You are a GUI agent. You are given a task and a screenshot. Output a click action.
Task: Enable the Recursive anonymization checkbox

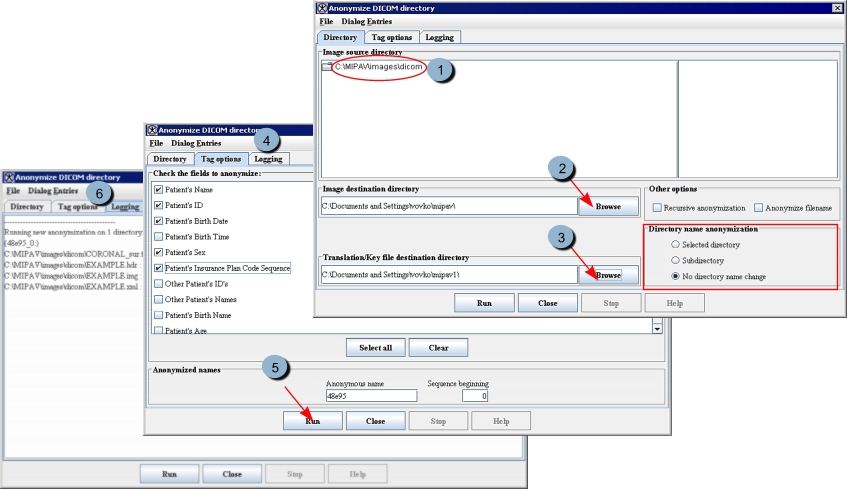click(657, 207)
